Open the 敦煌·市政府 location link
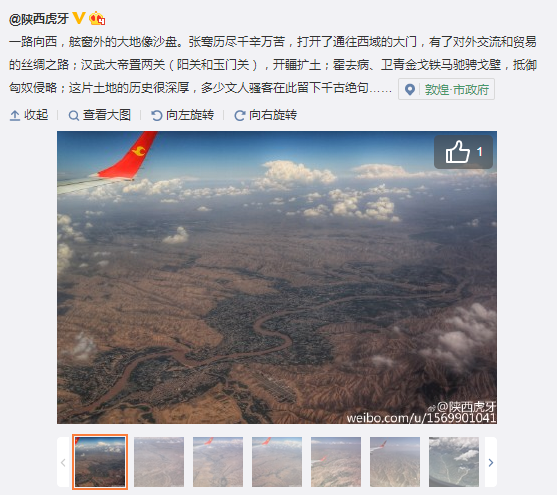Screen dimensions: 557x495 tap(457, 90)
